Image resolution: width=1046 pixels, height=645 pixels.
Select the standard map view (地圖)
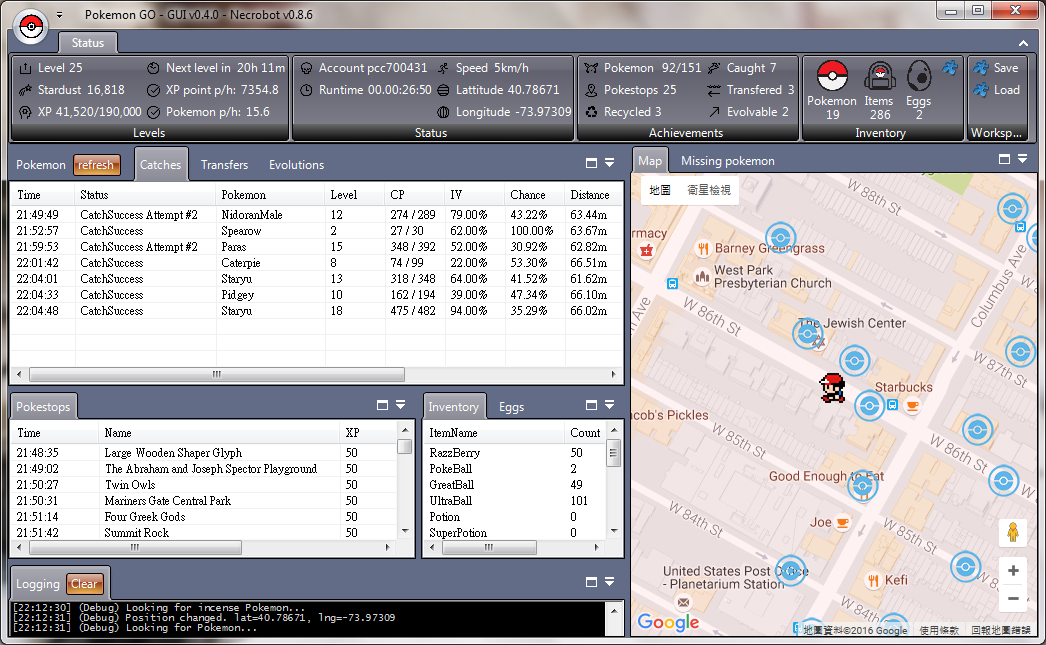click(660, 190)
